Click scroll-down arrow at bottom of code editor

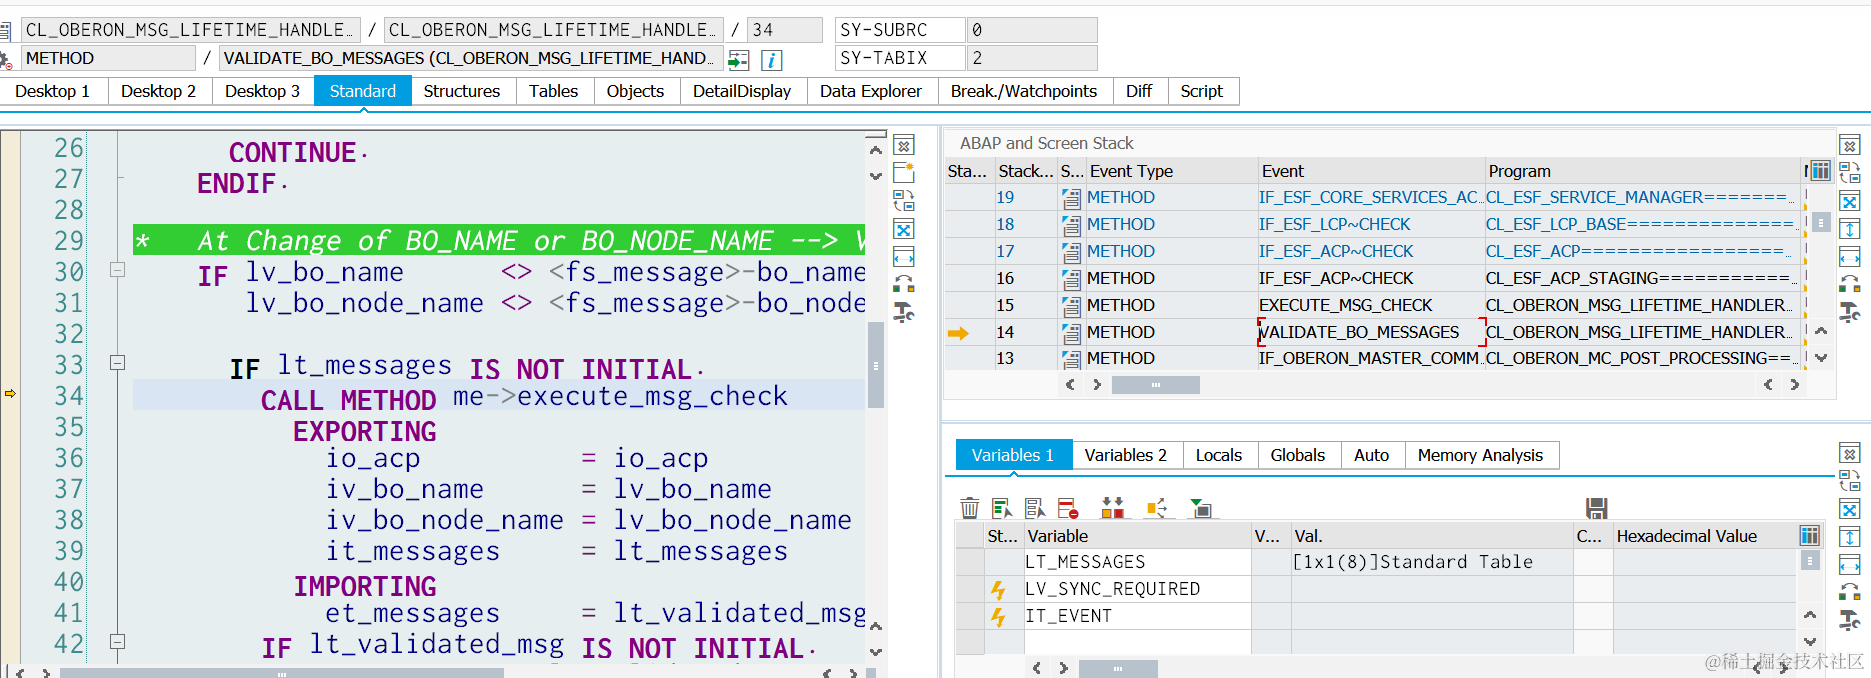pyautogui.click(x=876, y=652)
